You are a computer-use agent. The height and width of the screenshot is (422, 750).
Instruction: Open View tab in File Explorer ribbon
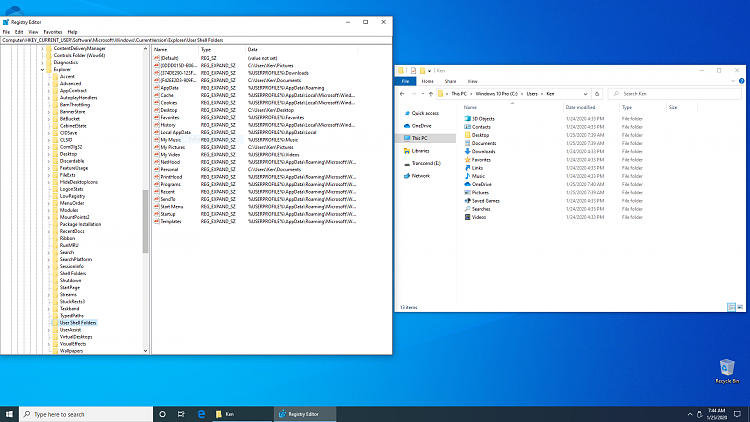click(472, 81)
